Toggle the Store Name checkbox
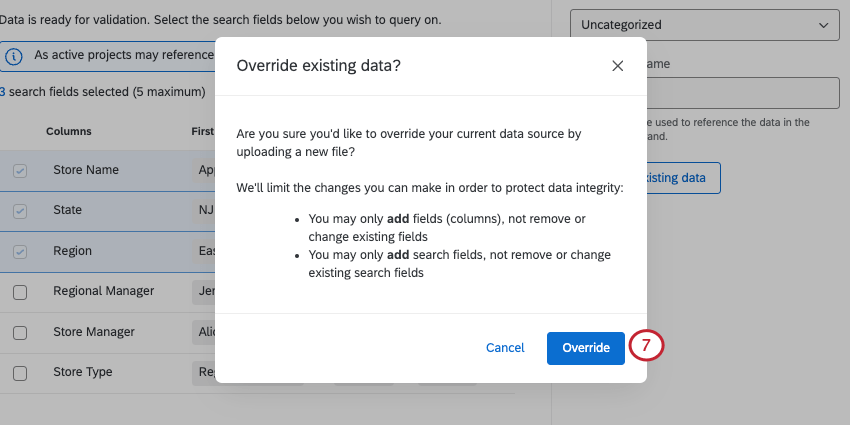This screenshot has height=425, width=850. 20,171
